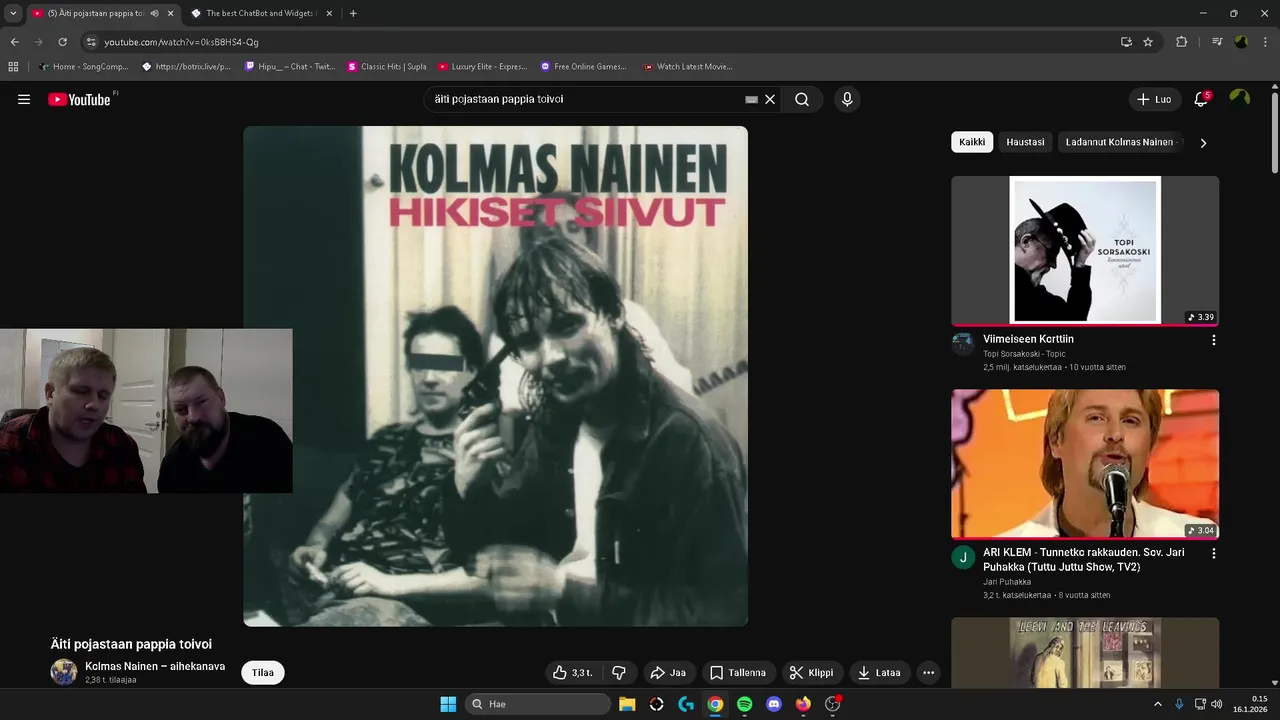The height and width of the screenshot is (720, 1280).
Task: Open Watch Latest Movie bookmark
Action: [x=688, y=67]
